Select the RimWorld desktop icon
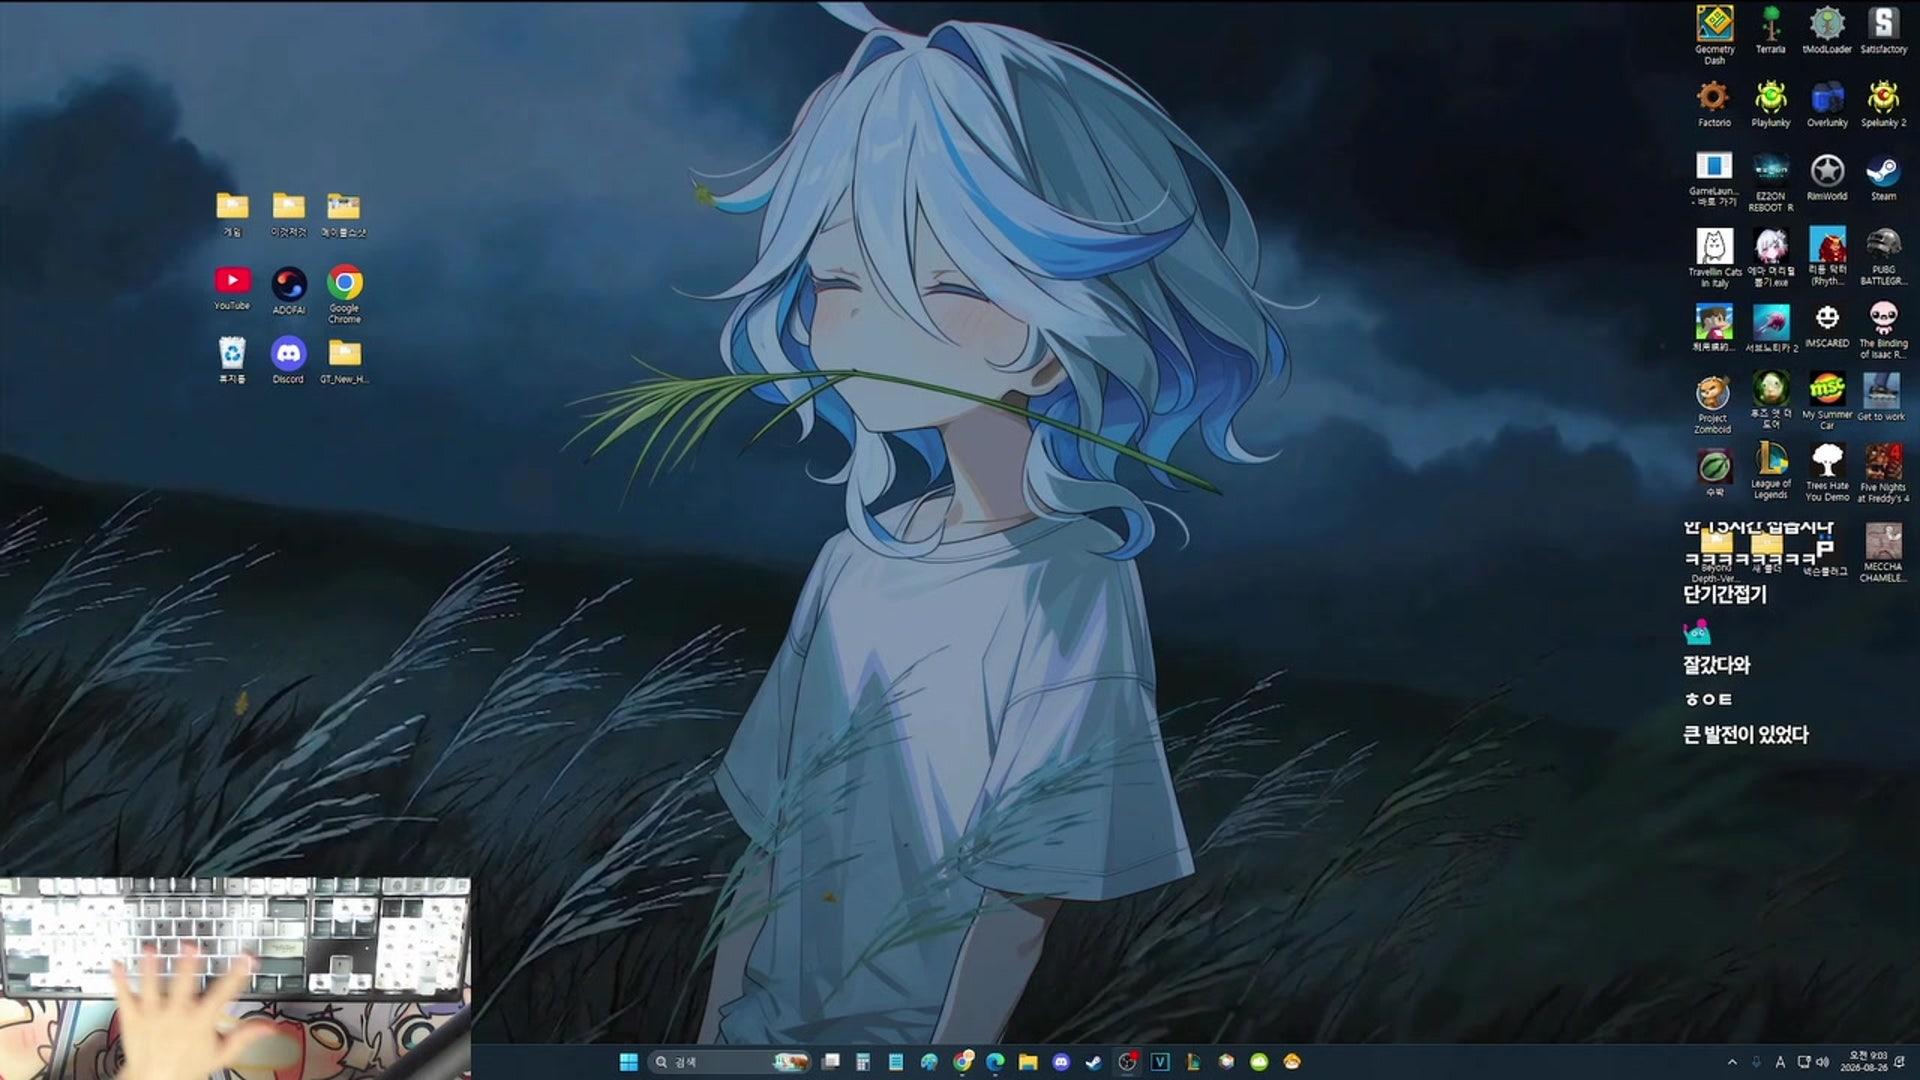1920x1080 pixels. click(1827, 178)
